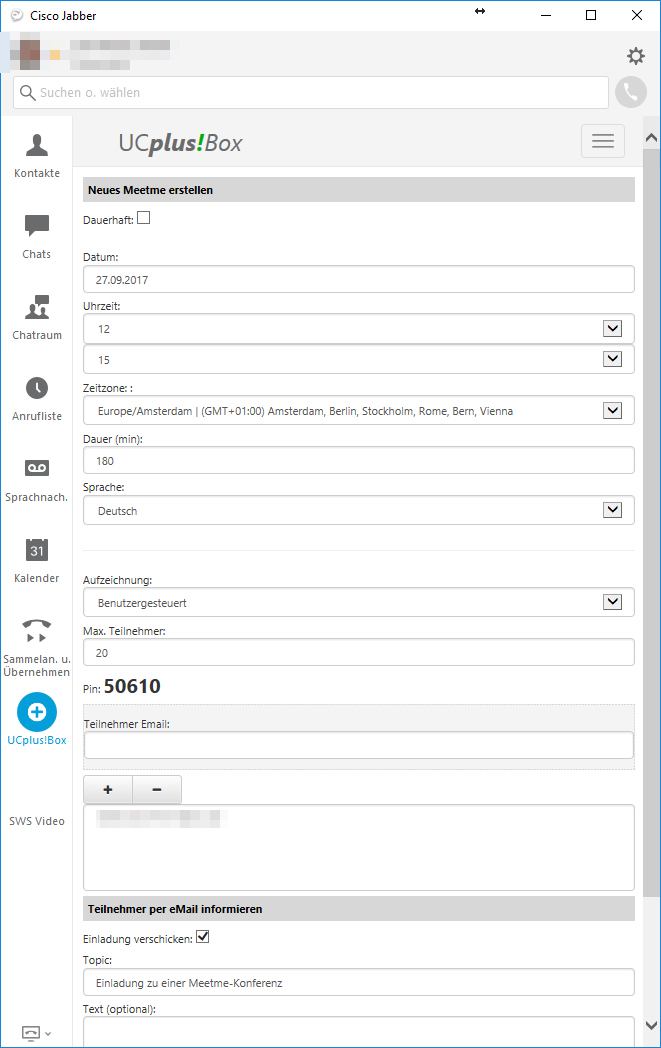The image size is (661, 1048).
Task: Open the UCplus!Box hamburger menu
Action: [x=603, y=141]
